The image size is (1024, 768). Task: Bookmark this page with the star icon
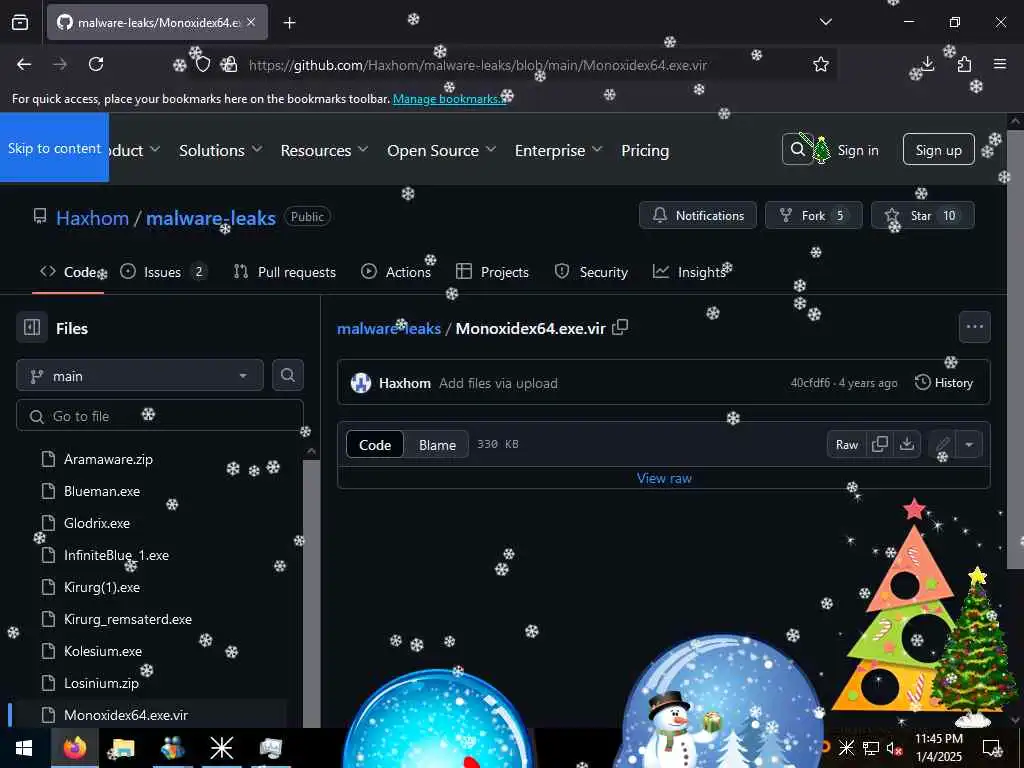click(x=821, y=64)
